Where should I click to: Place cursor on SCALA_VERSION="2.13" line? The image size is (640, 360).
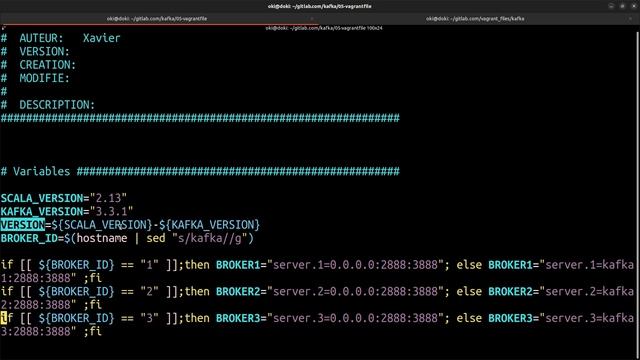tap(64, 198)
